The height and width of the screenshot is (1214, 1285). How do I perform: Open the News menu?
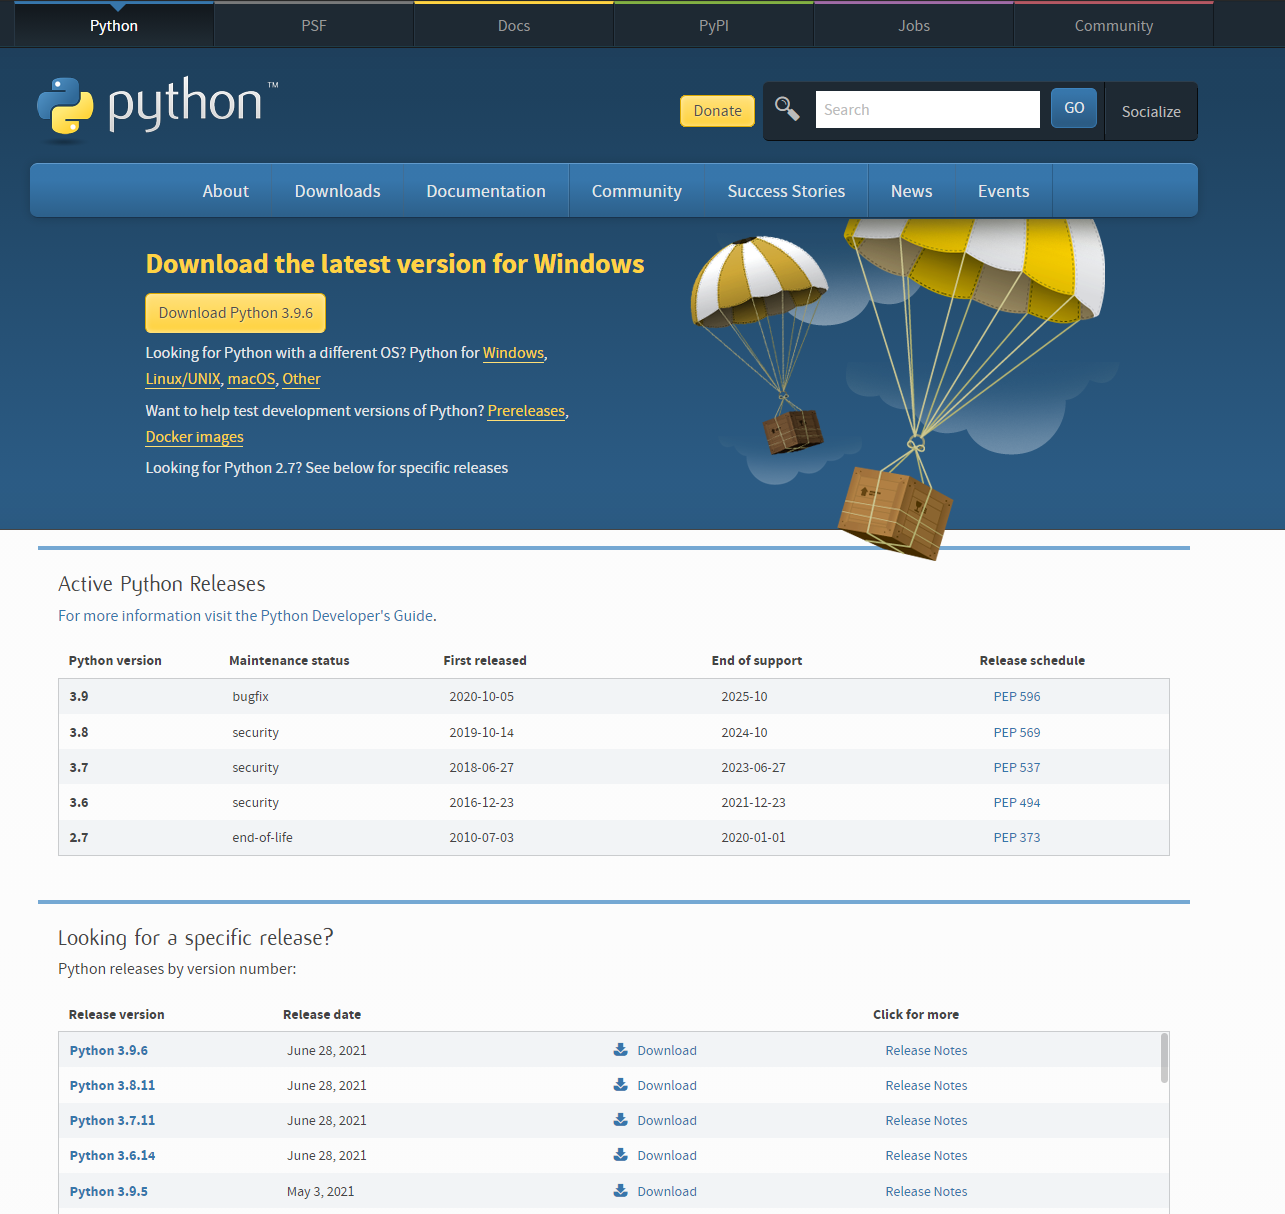tap(912, 191)
